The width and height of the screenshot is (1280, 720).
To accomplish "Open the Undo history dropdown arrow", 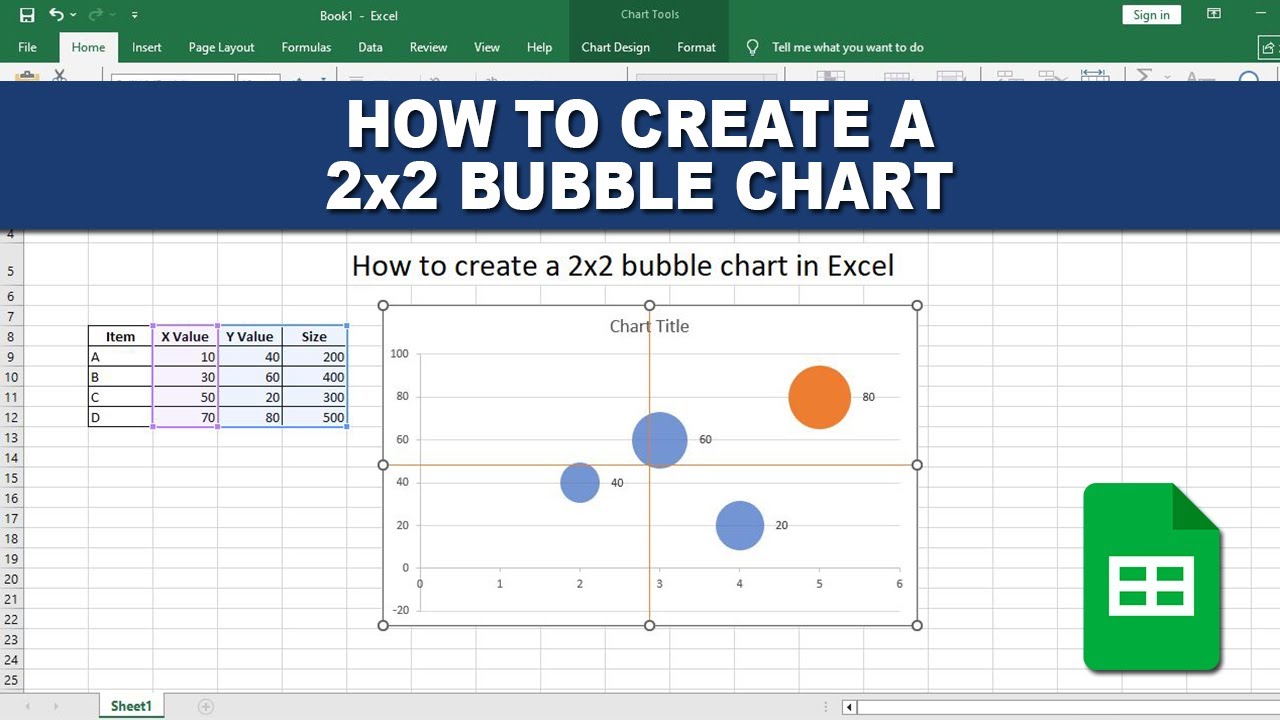I will 73,16.
